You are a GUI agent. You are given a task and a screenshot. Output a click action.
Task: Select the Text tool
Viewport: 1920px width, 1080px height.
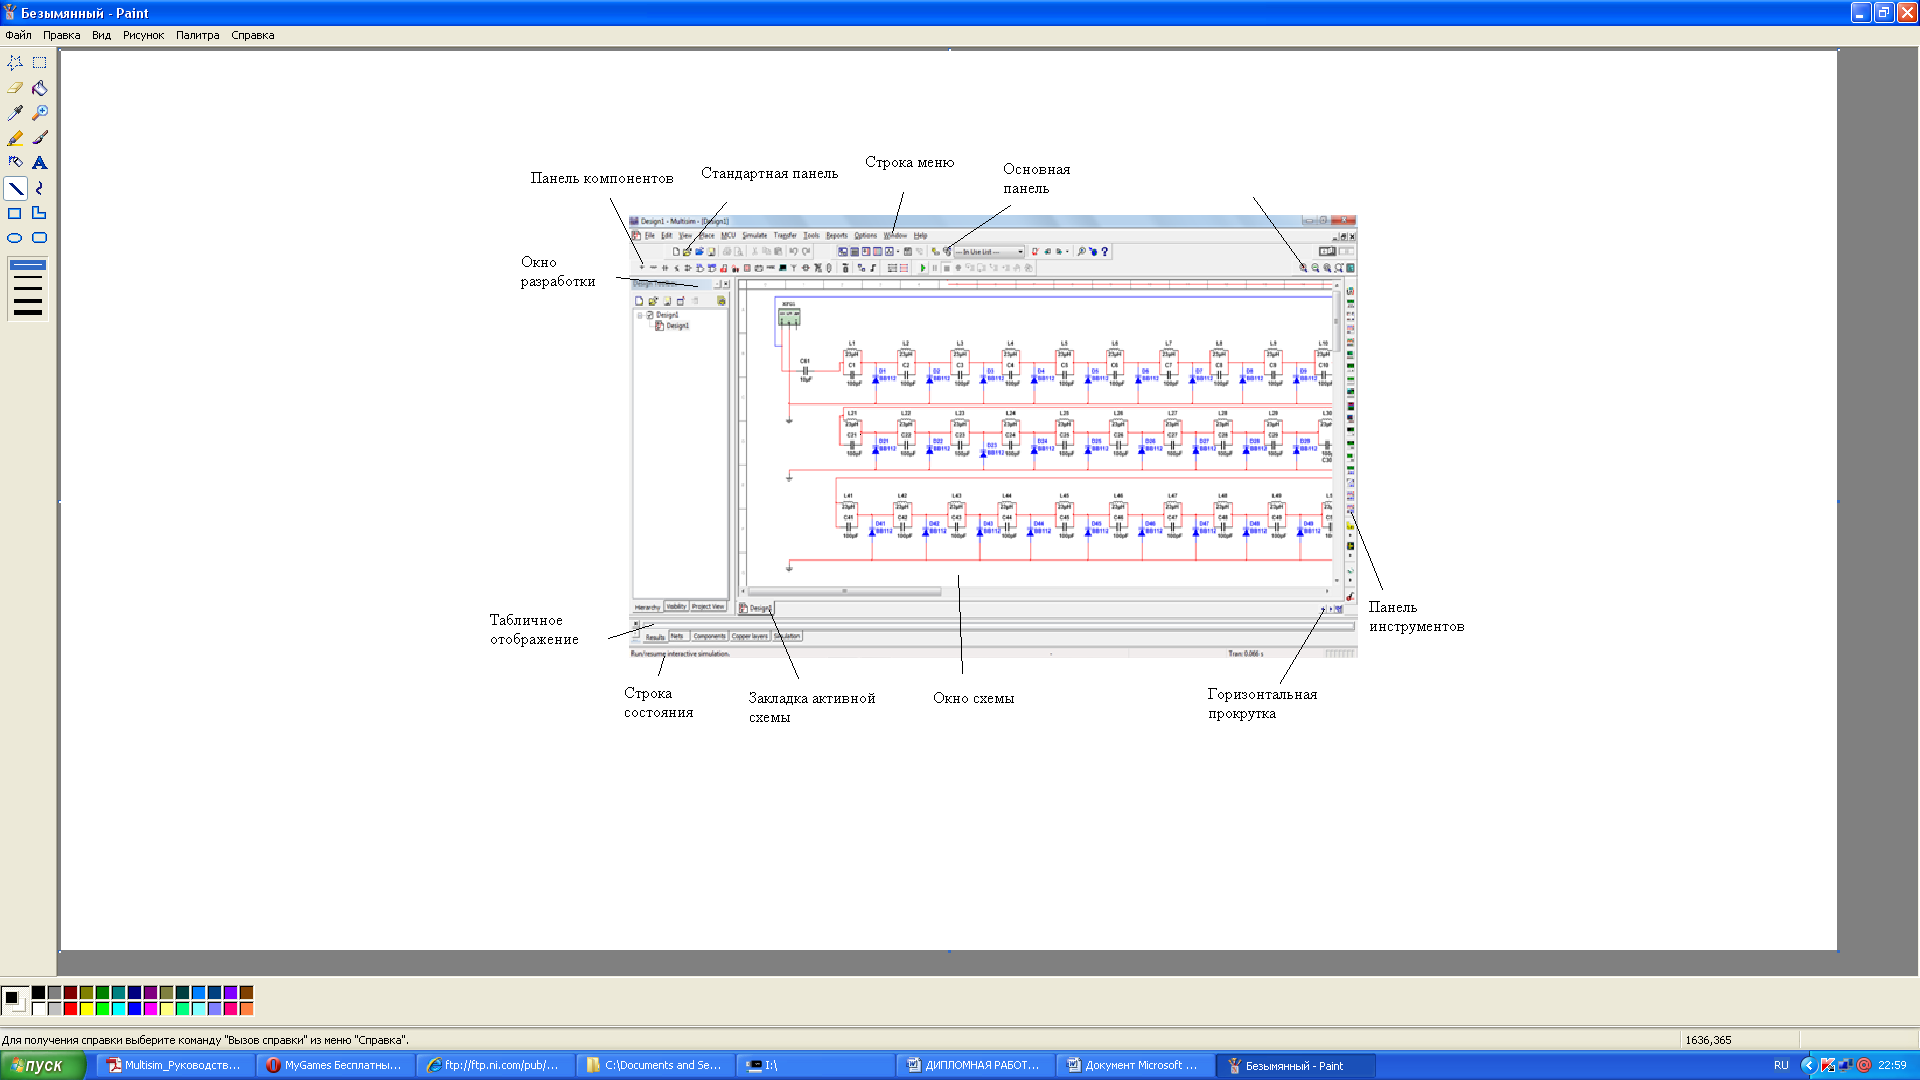coord(40,163)
